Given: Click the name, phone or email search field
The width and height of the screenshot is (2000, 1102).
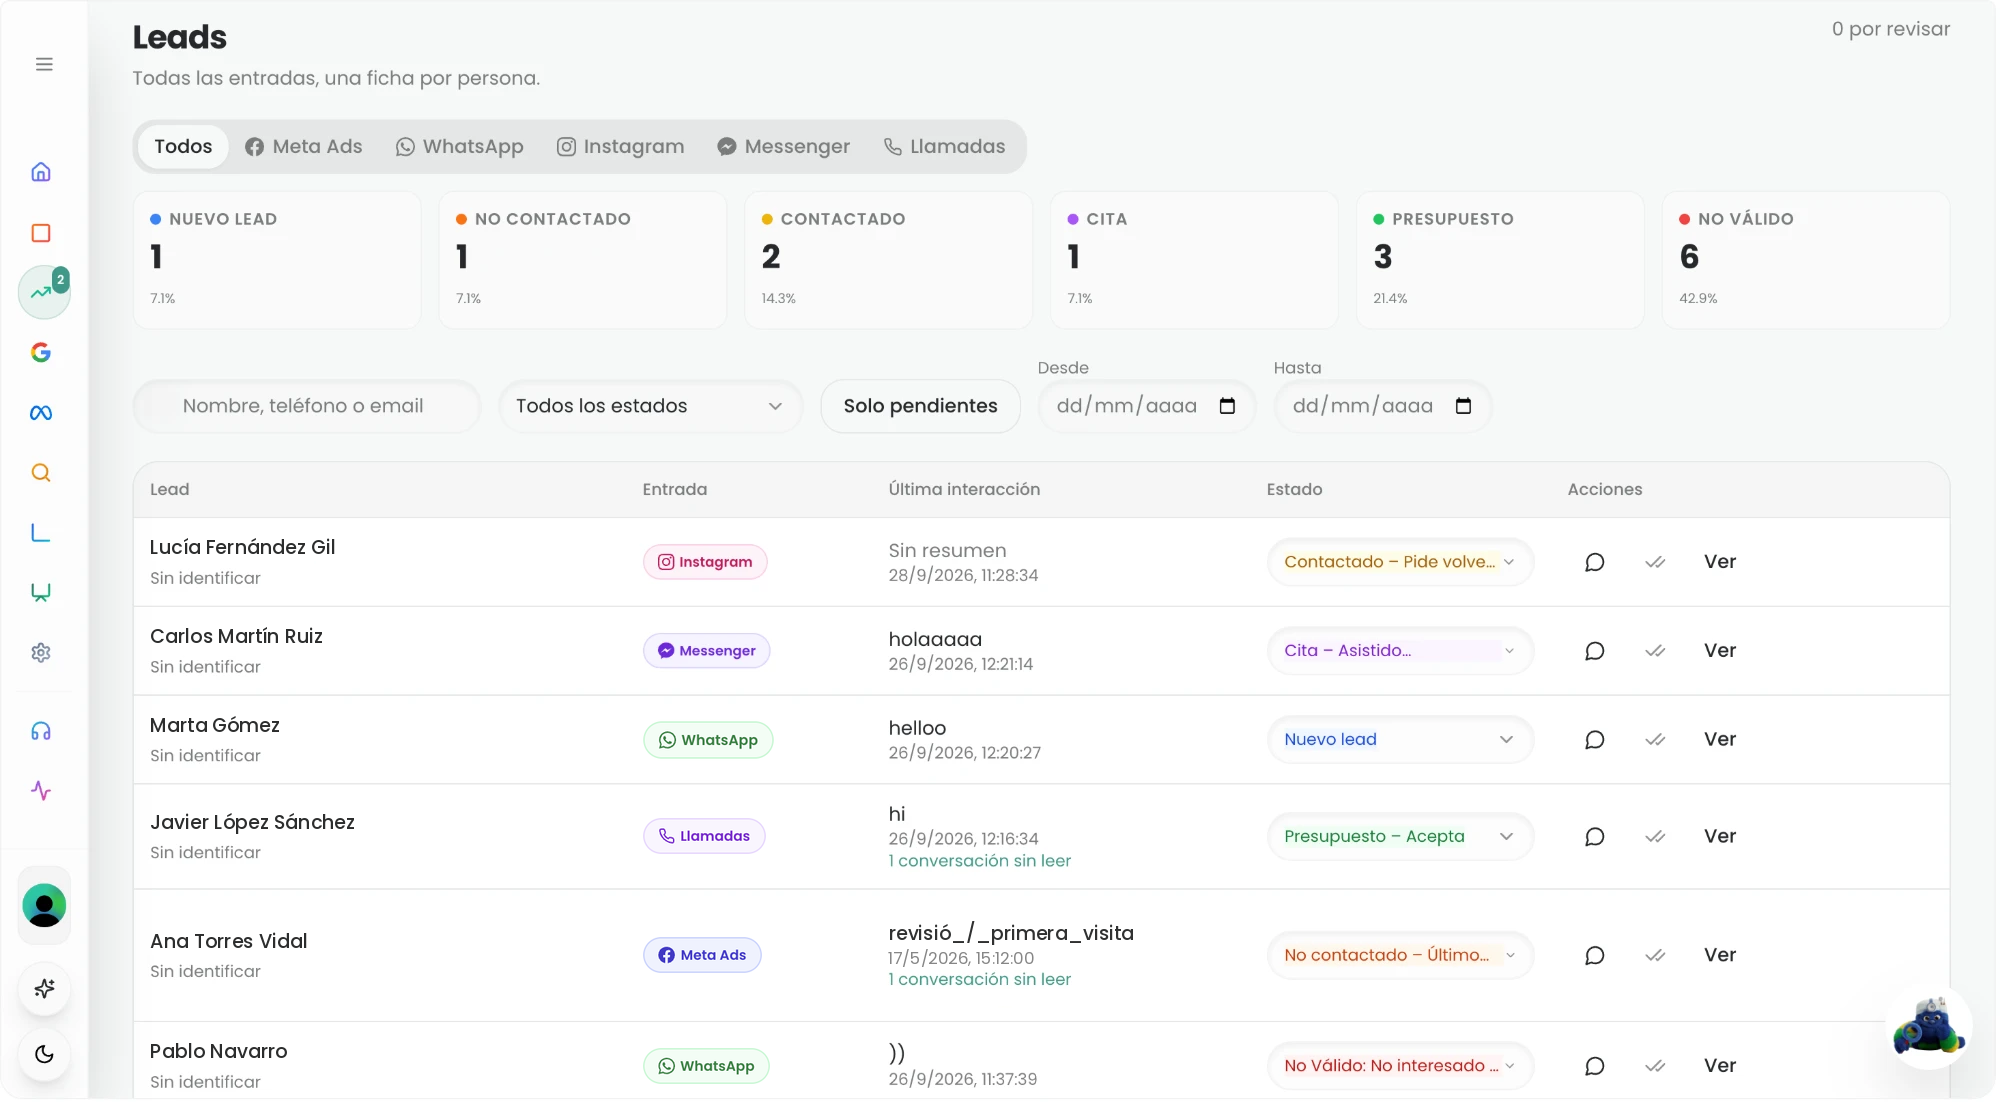Looking at the screenshot, I should [307, 407].
